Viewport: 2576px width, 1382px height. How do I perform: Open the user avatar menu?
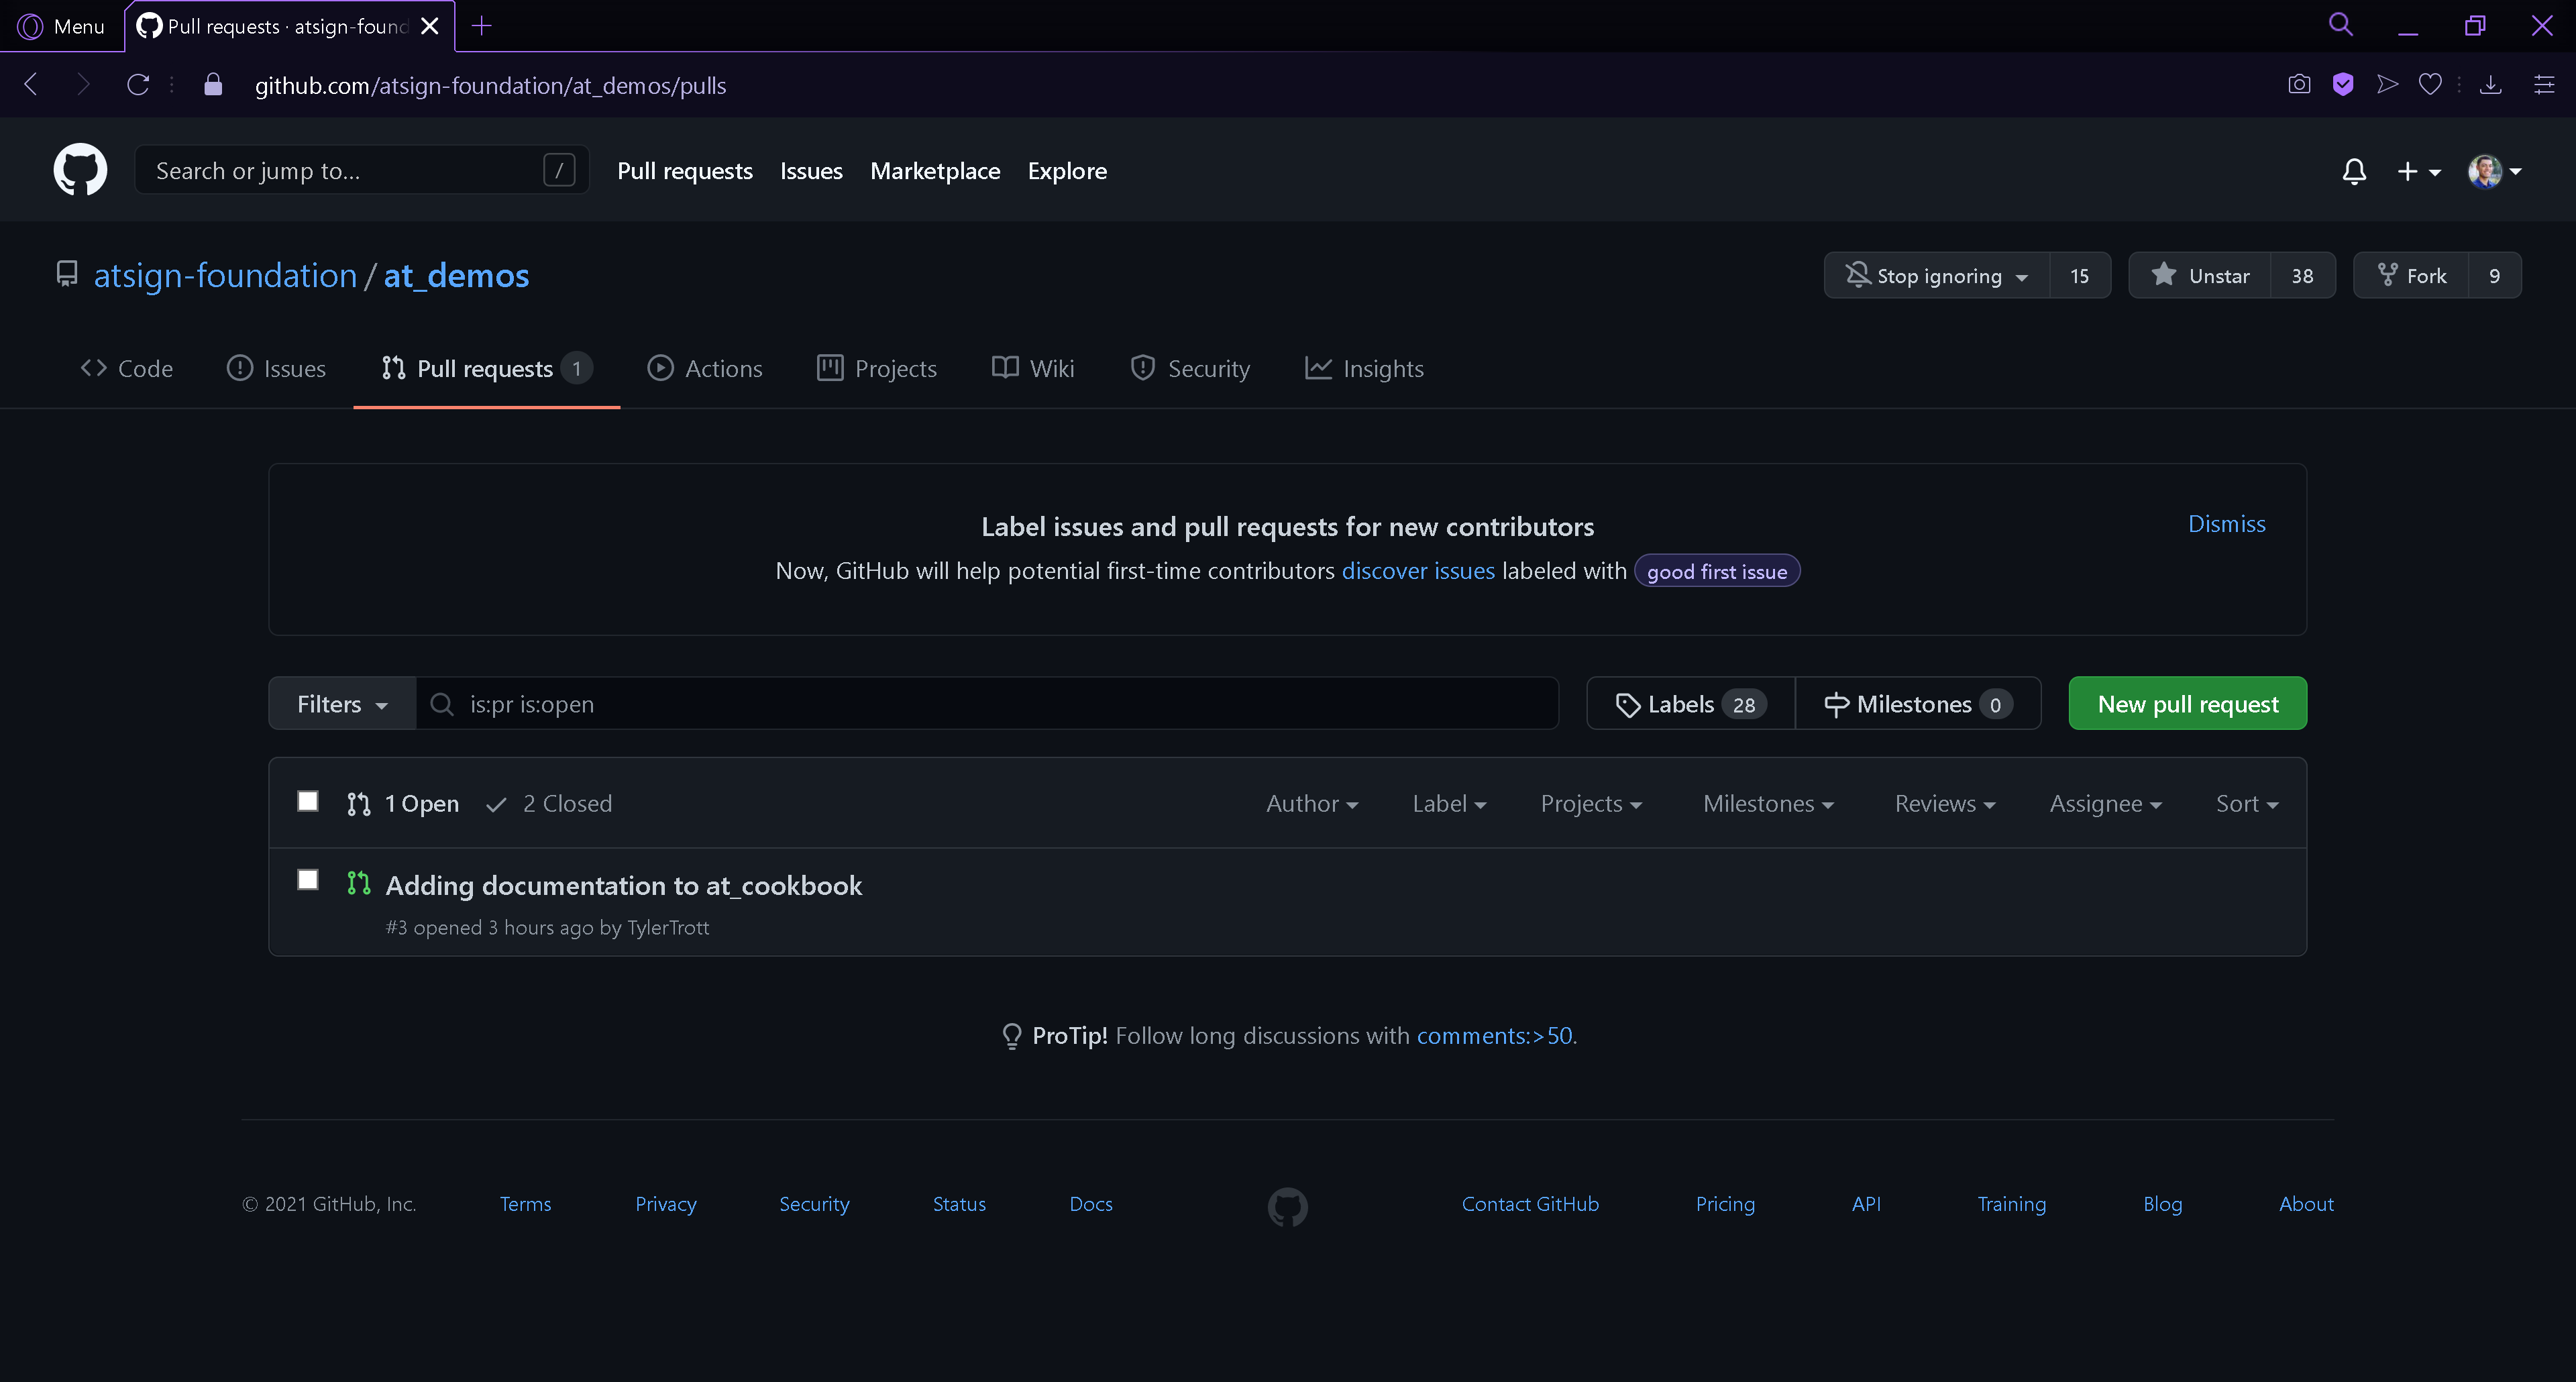point(2495,171)
